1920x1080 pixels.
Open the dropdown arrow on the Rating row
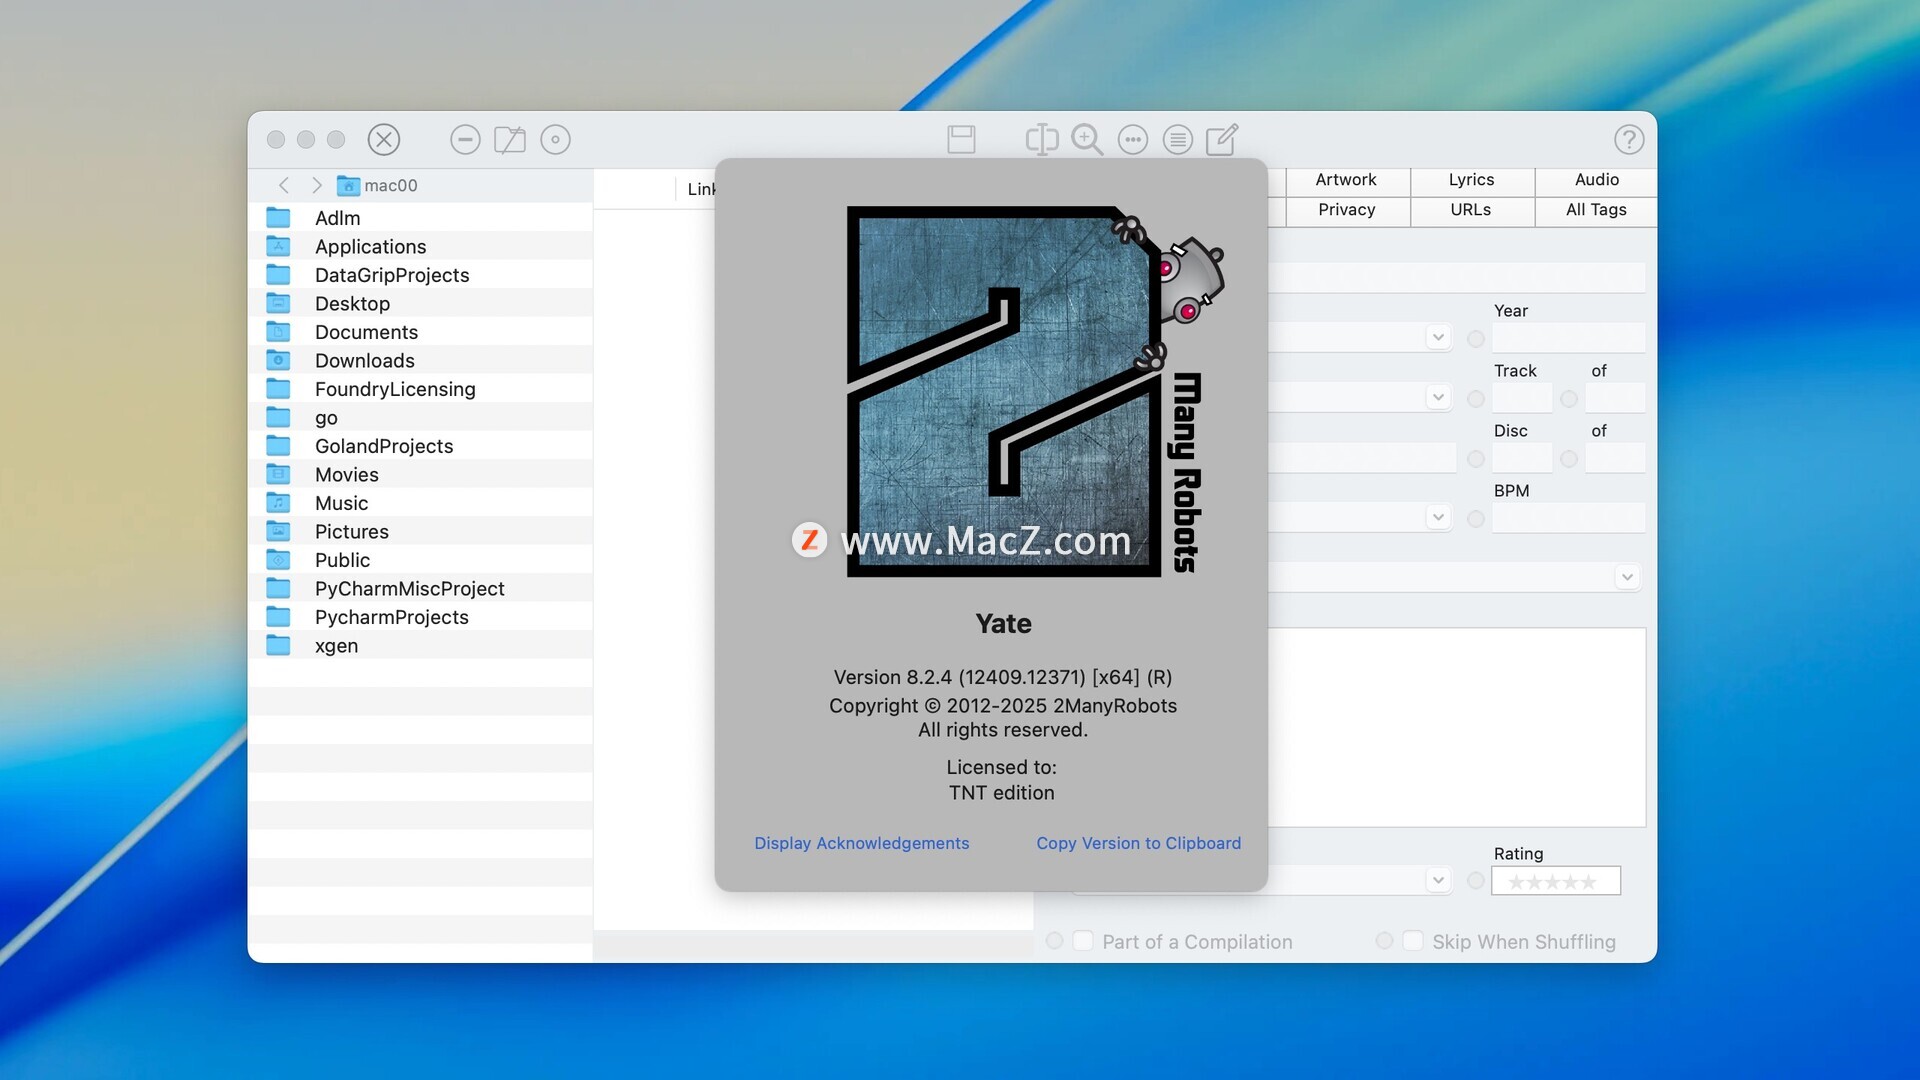(x=1438, y=880)
